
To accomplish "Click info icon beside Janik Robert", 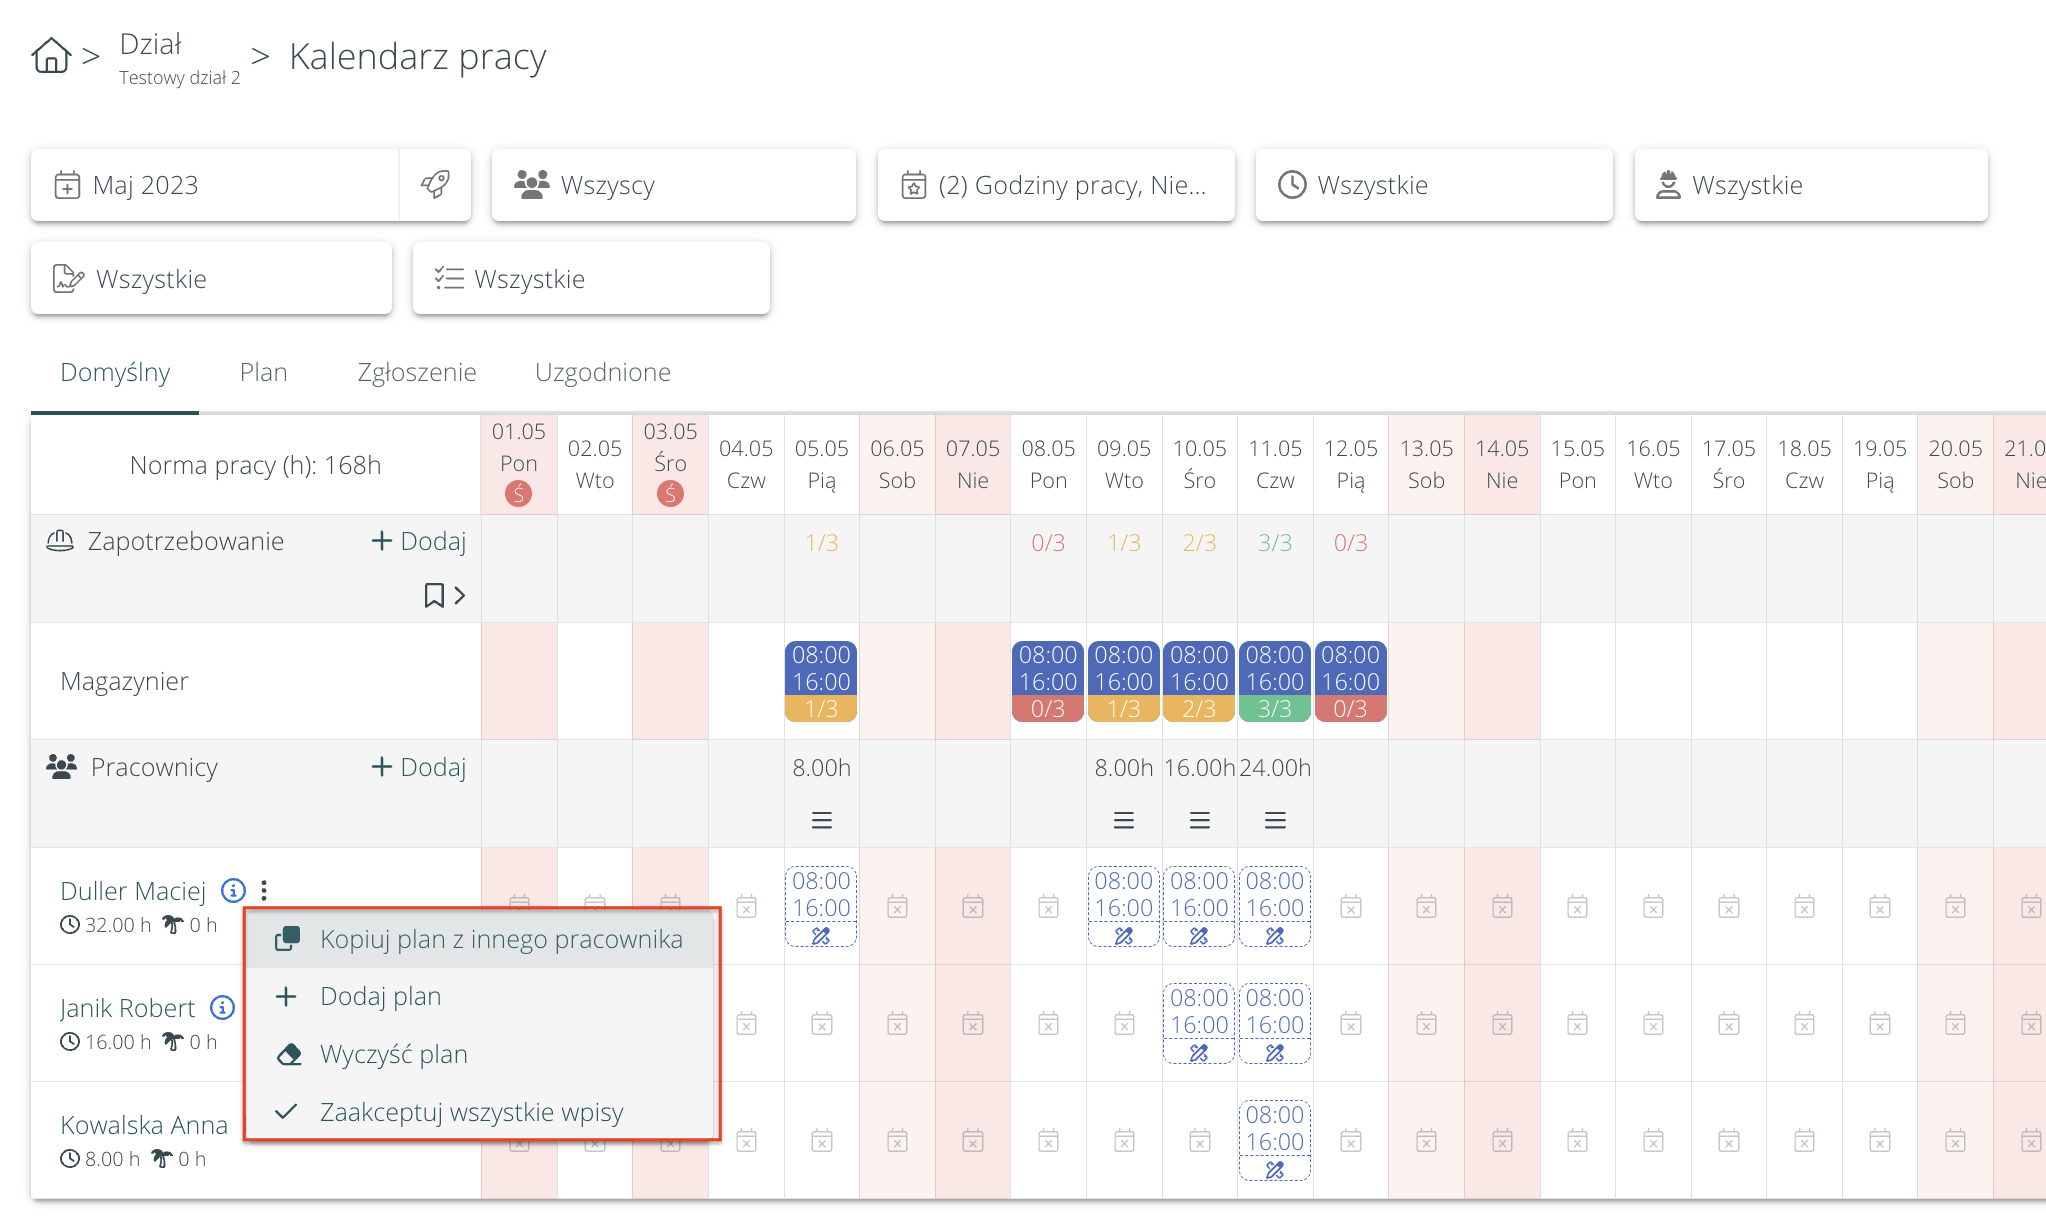I will (223, 1007).
